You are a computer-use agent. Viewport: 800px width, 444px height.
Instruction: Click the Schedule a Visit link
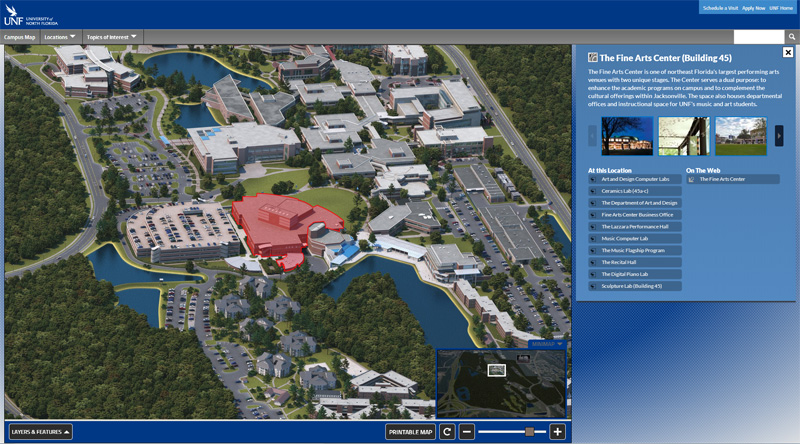pyautogui.click(x=719, y=8)
